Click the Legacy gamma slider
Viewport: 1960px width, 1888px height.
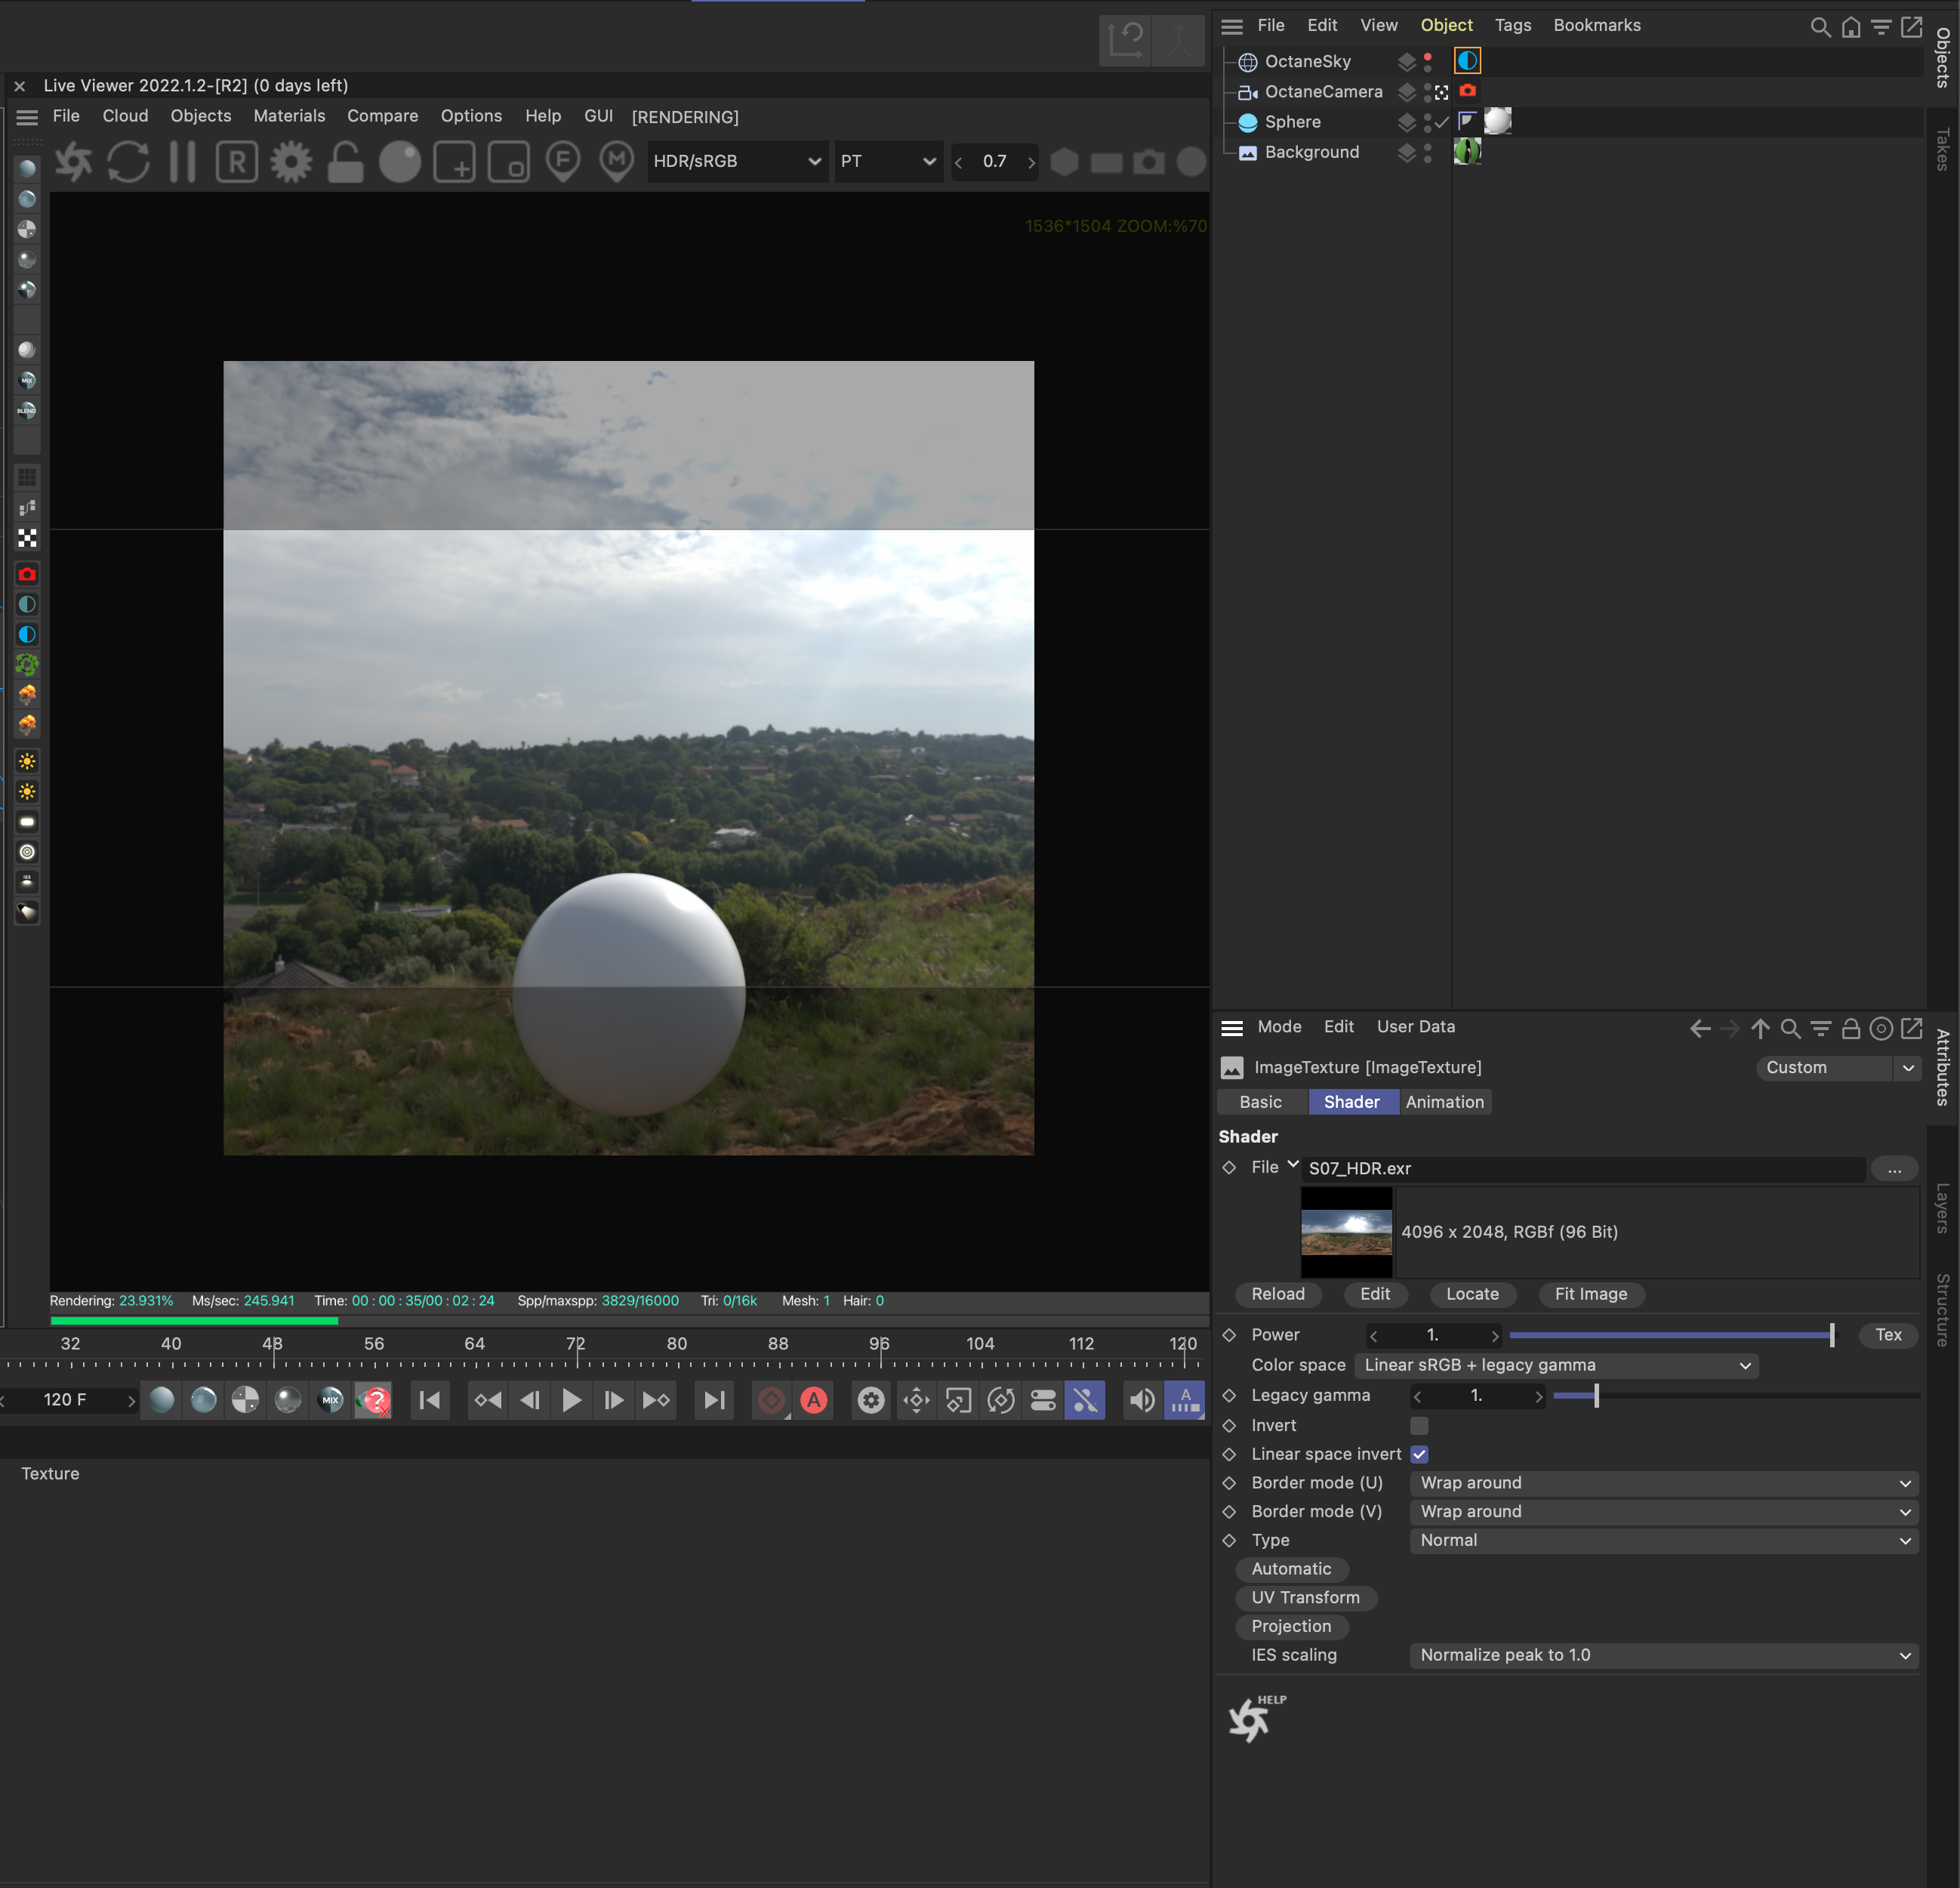1736,1395
